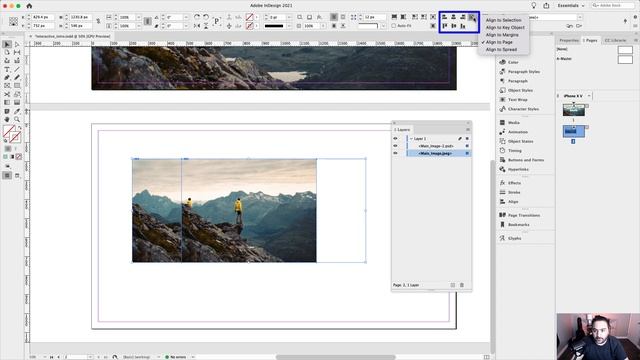Click Rotate 90° clockwise icon

(x=197, y=17)
